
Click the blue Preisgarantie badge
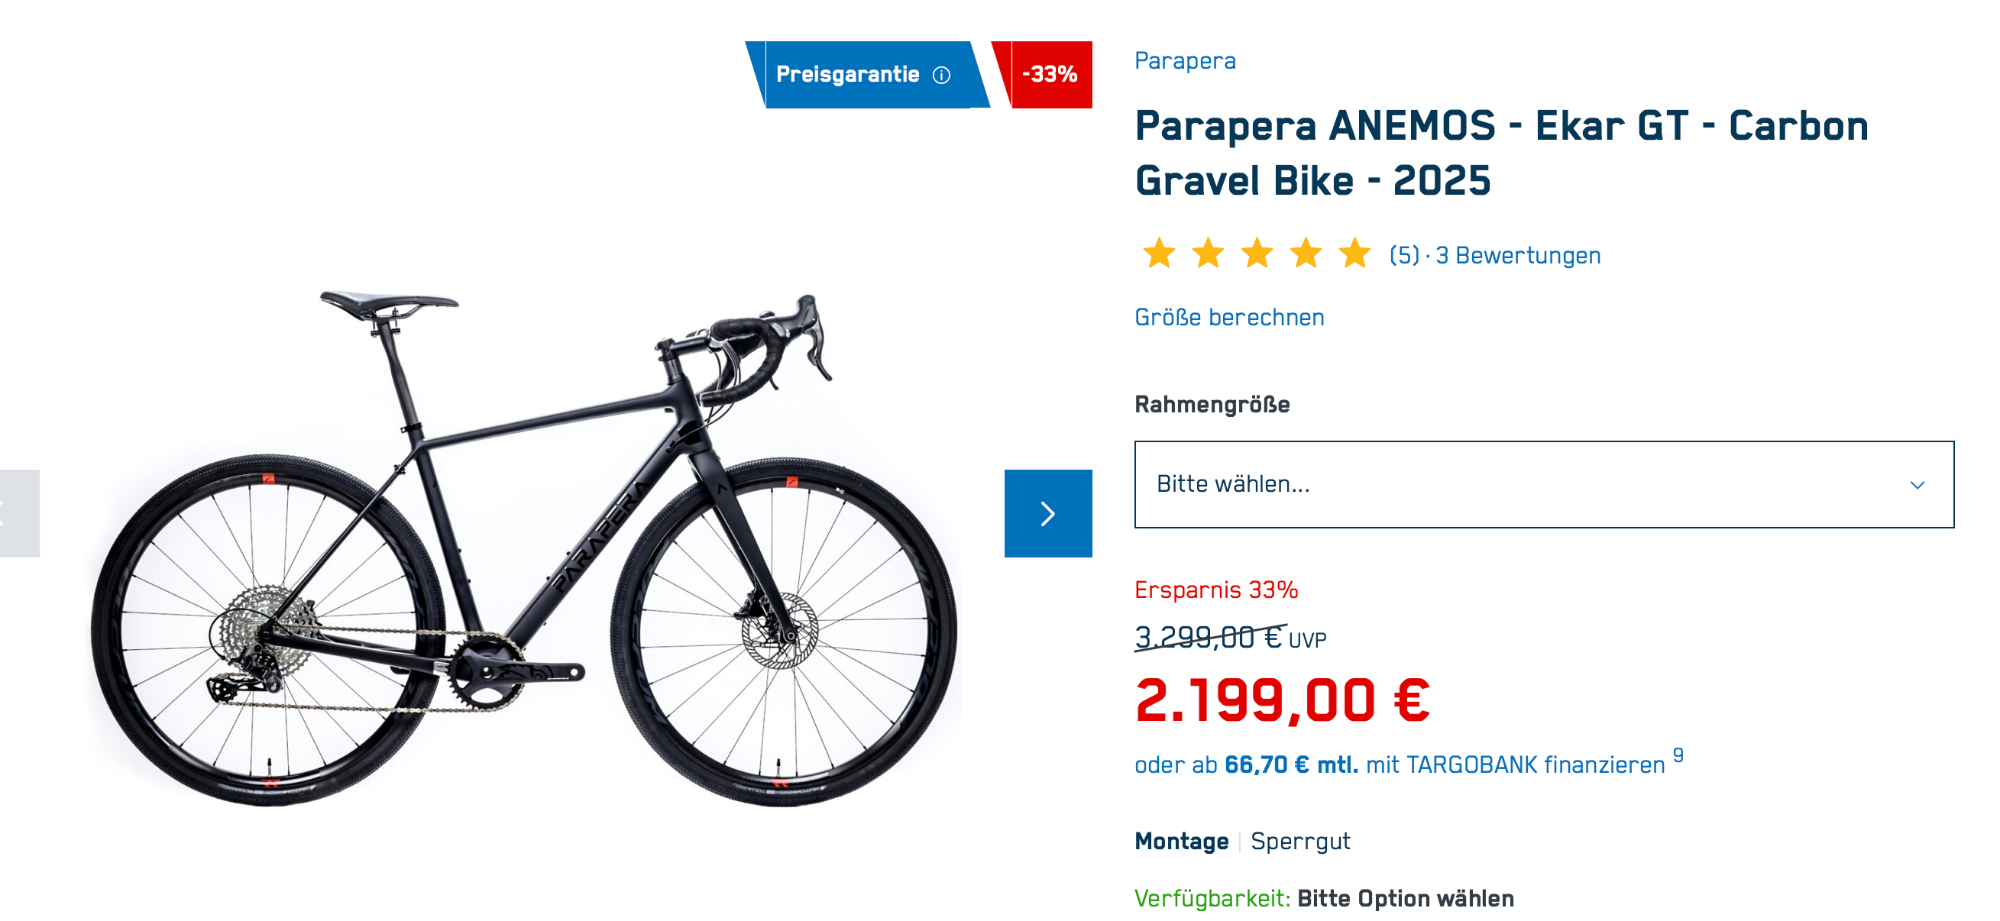[848, 75]
